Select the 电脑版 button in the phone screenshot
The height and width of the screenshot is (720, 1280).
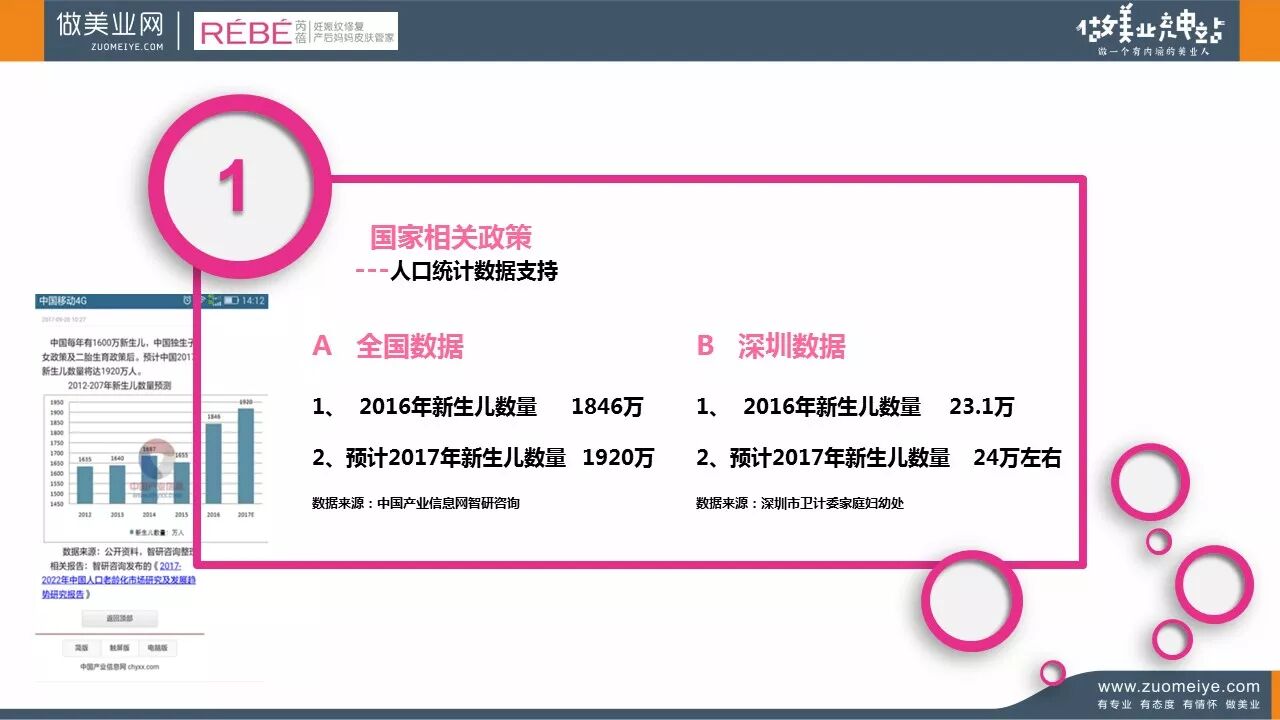(x=157, y=648)
